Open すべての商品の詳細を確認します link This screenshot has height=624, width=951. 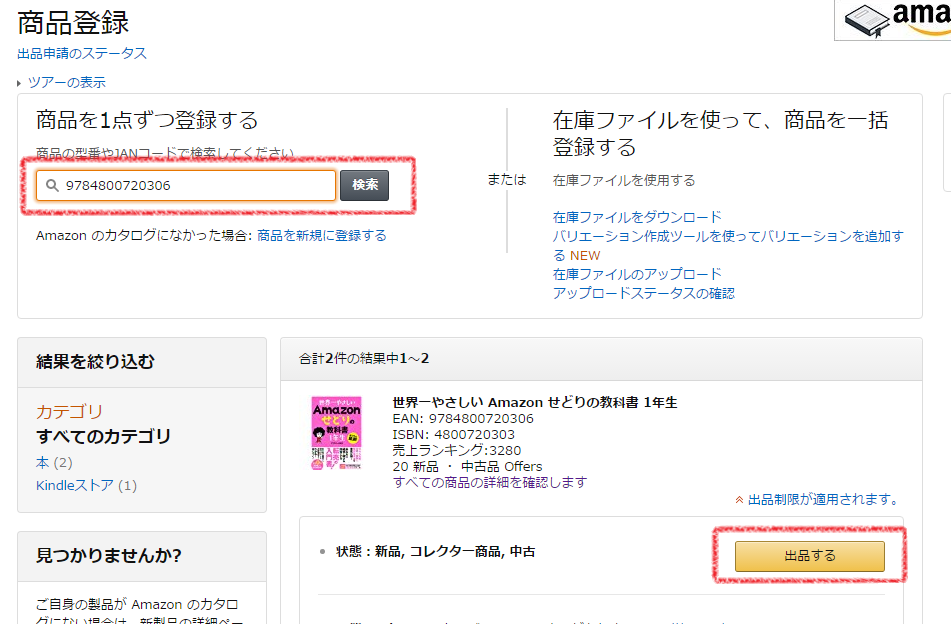(490, 482)
